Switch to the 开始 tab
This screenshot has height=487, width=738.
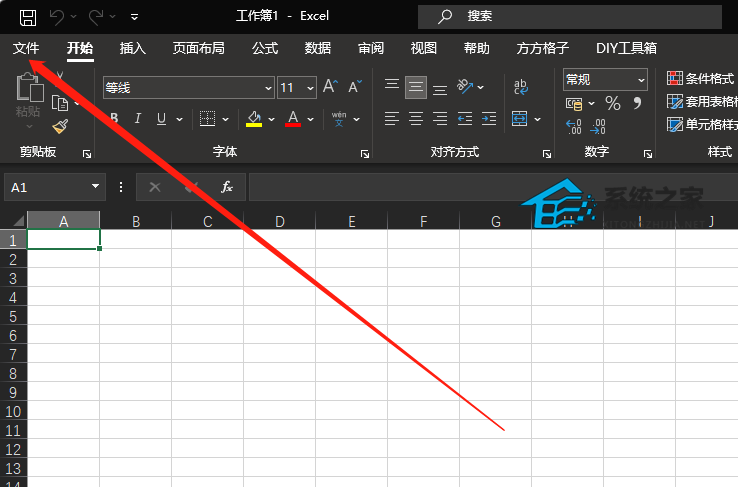[80, 48]
